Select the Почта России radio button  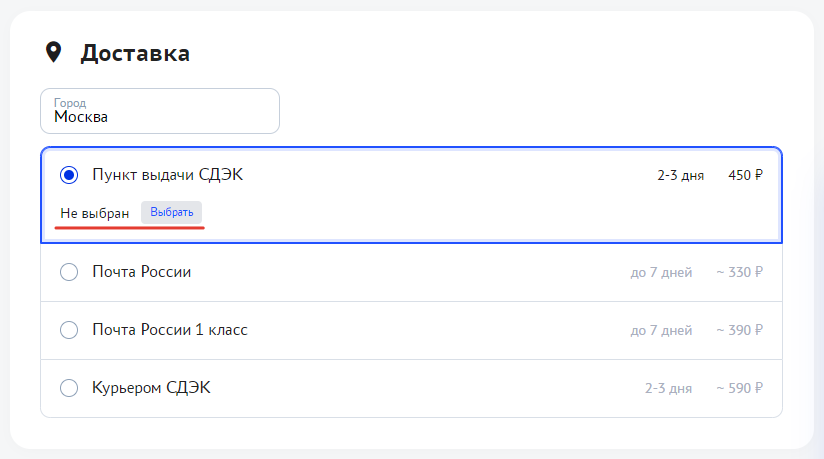point(69,272)
